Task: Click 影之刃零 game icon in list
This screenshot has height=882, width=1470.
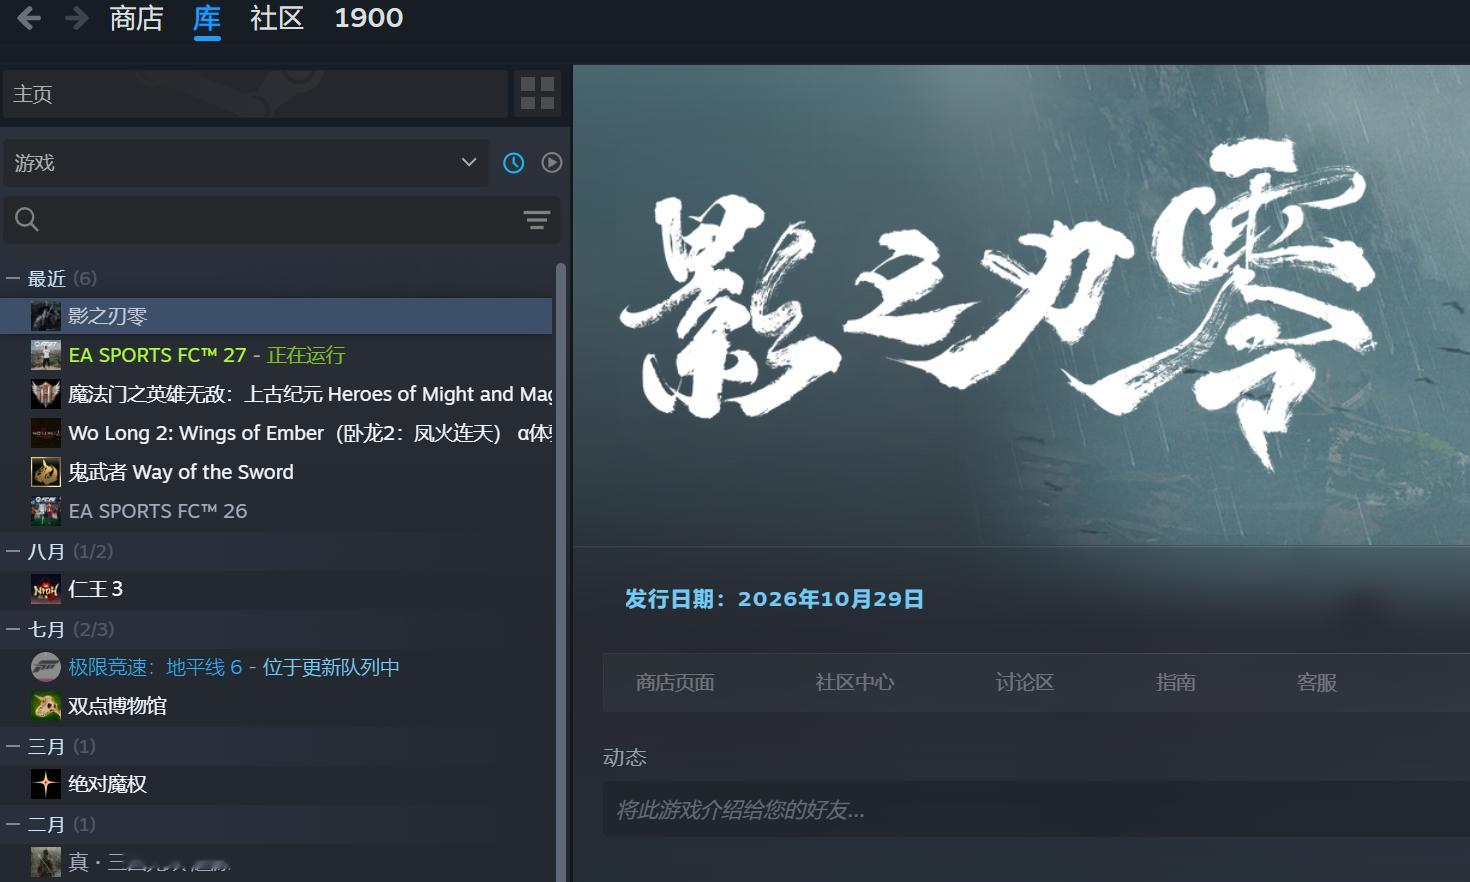Action: click(45, 316)
